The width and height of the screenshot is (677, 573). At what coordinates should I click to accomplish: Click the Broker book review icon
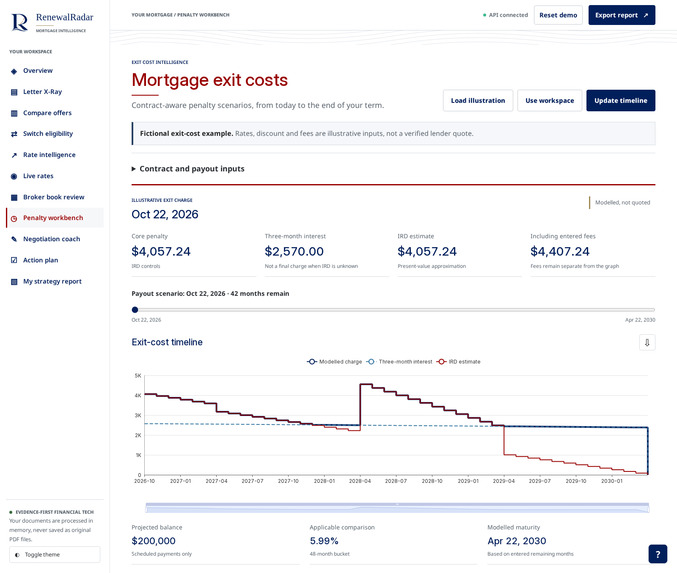click(14, 197)
